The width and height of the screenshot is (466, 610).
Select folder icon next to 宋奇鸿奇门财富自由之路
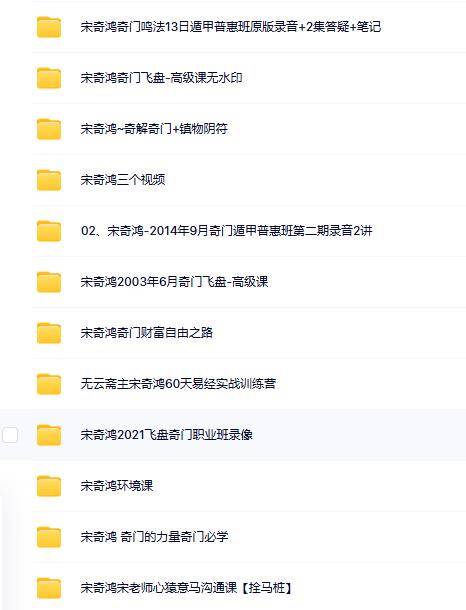tap(49, 333)
